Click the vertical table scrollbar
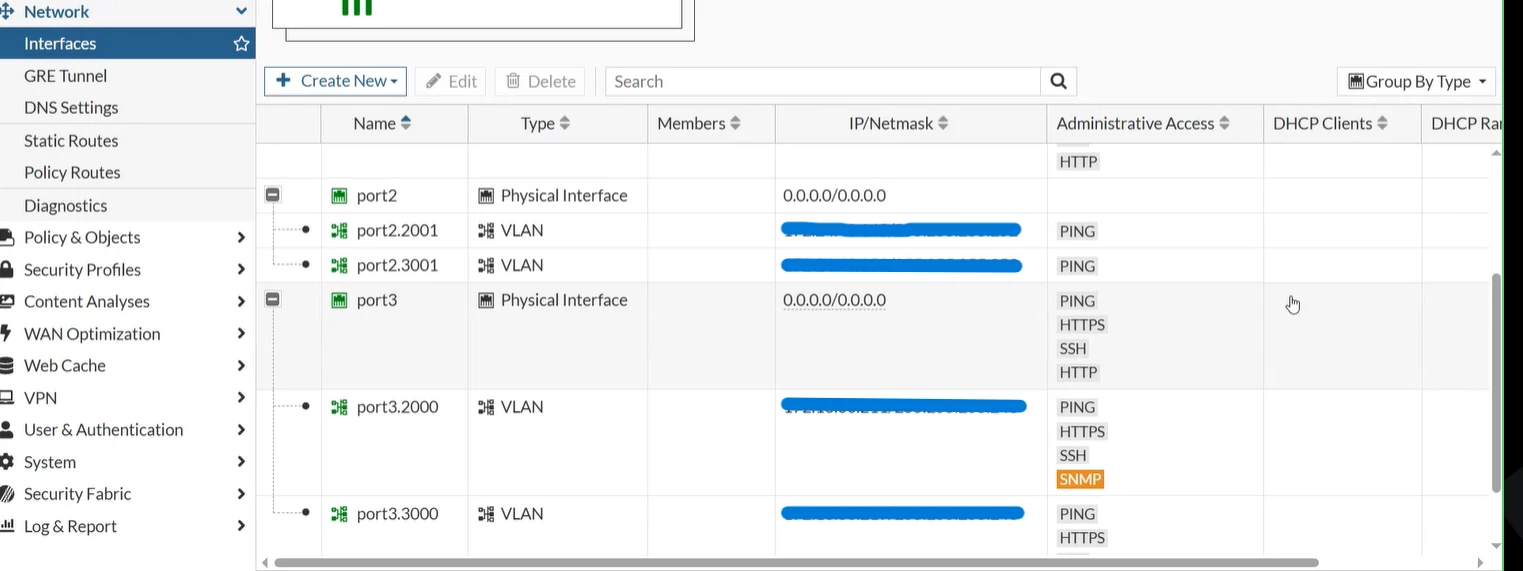The height and width of the screenshot is (571, 1523). coord(1496,381)
